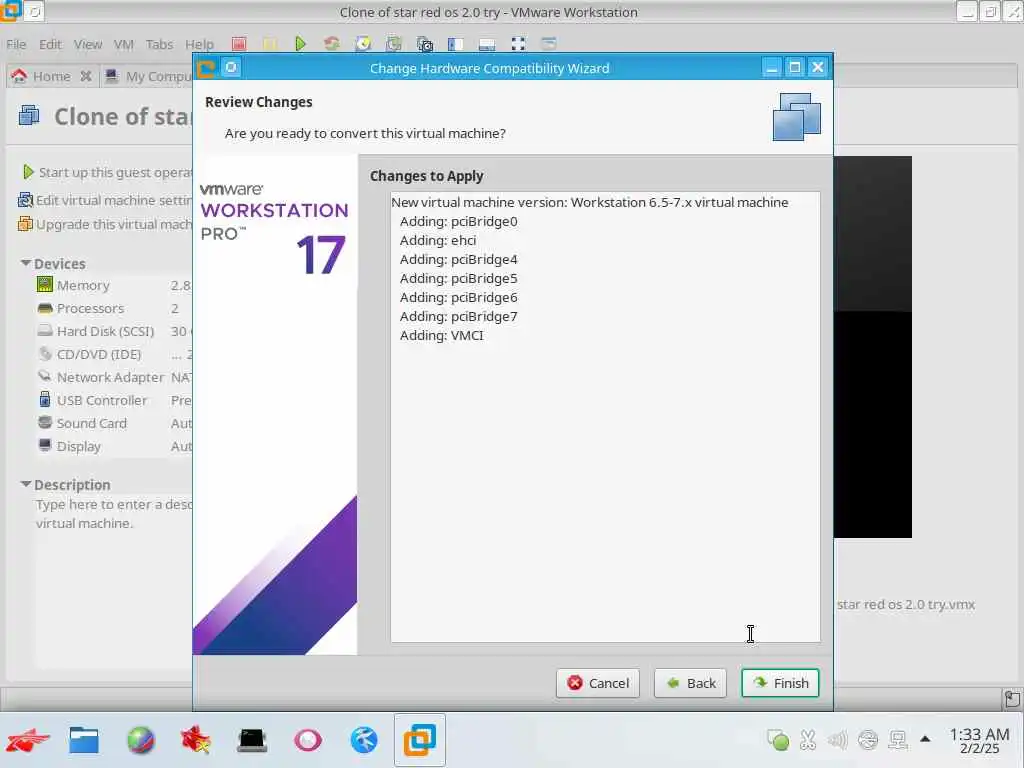Image resolution: width=1024 pixels, height=768 pixels.
Task: Toggle the library sidebar toolbar icon
Action: pos(456,44)
